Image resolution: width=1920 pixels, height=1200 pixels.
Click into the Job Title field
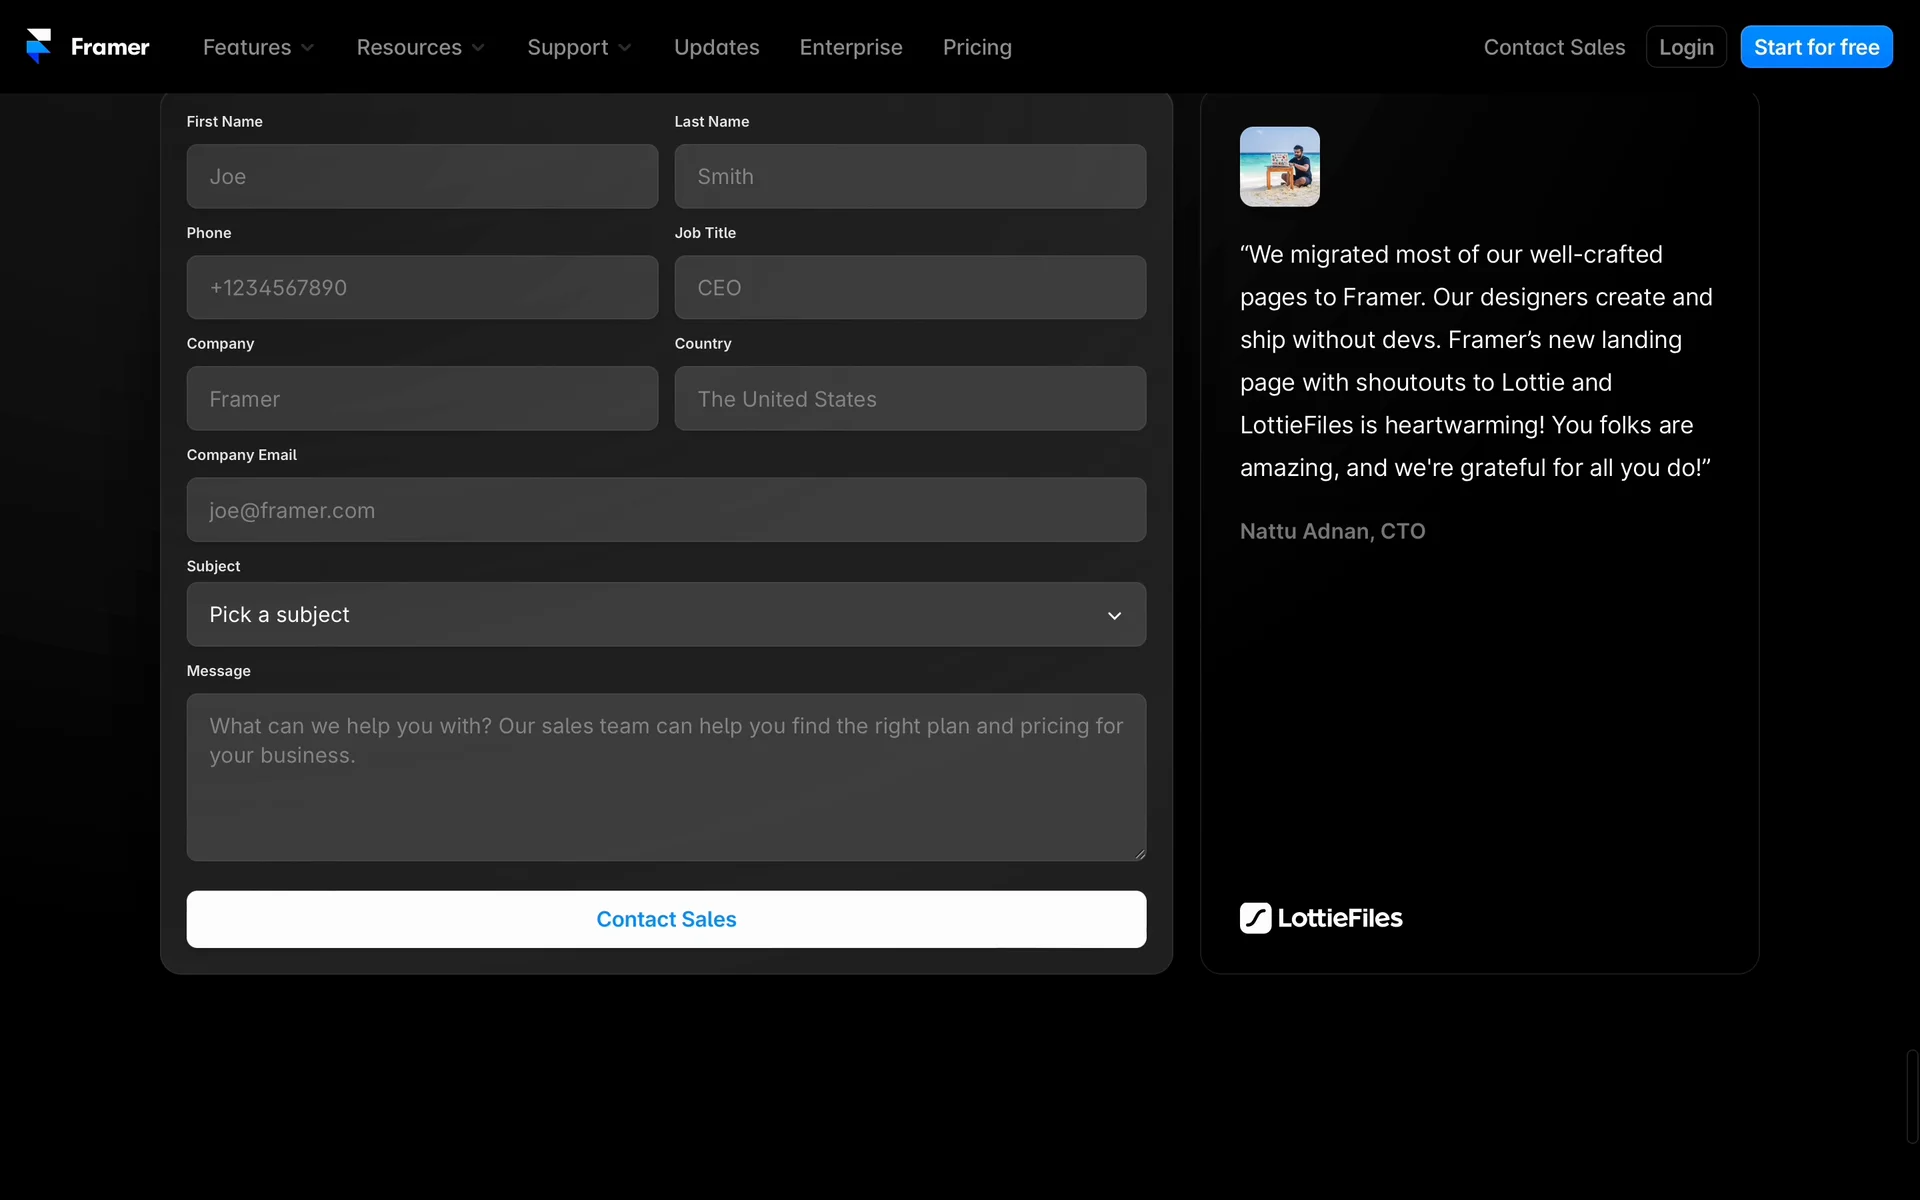click(x=910, y=288)
